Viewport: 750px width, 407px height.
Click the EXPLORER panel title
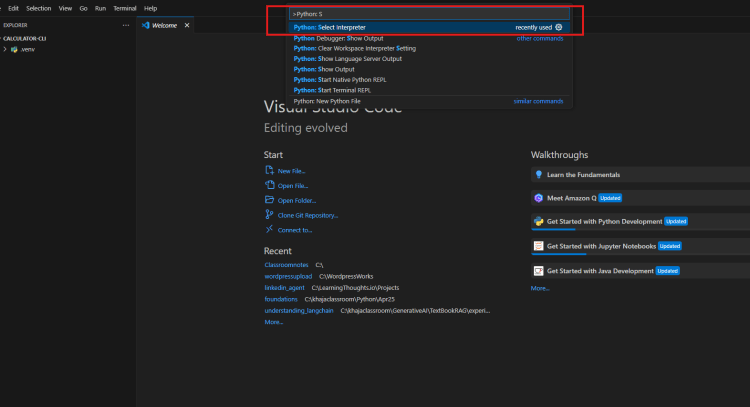(x=15, y=25)
